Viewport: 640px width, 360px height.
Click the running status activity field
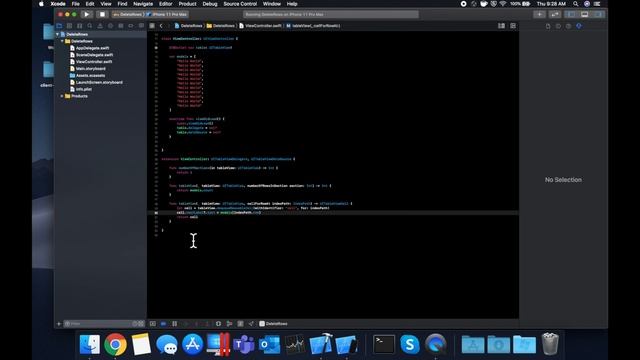coord(331,14)
